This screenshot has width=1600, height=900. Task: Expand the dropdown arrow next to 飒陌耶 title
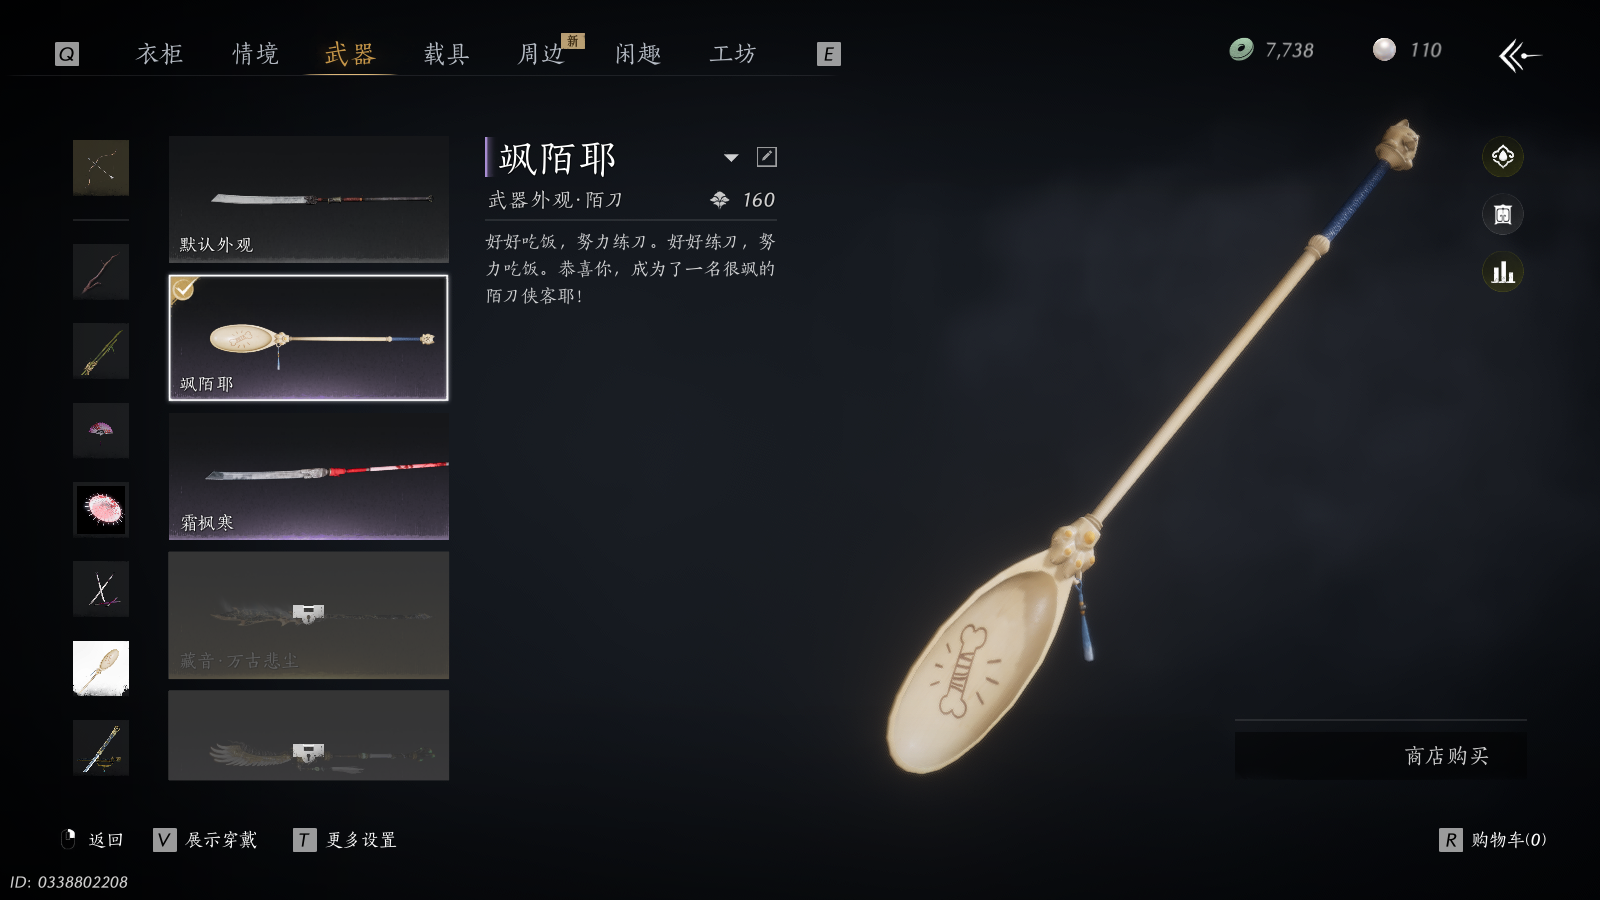(x=731, y=157)
